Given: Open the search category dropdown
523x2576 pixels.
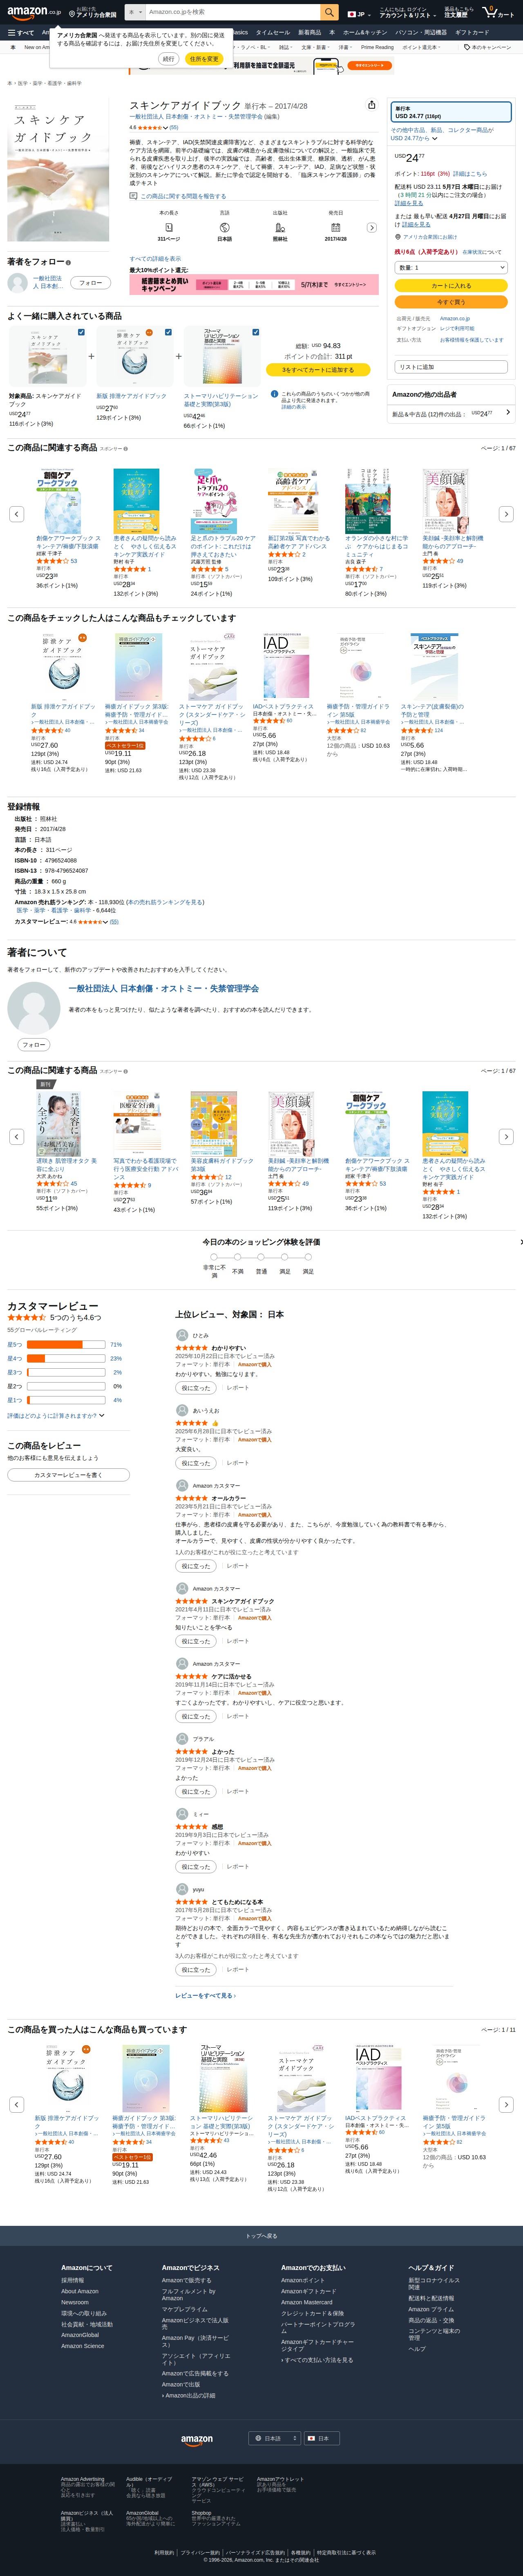Looking at the screenshot, I should [135, 12].
